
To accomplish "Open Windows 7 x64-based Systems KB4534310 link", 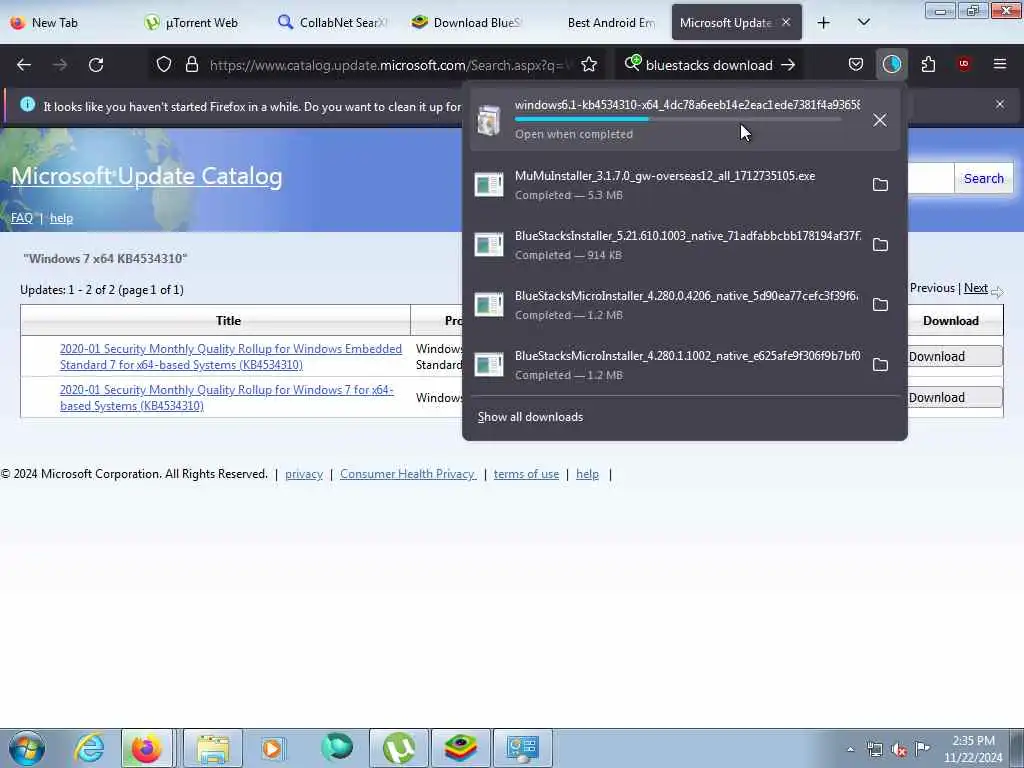I will click(227, 398).
